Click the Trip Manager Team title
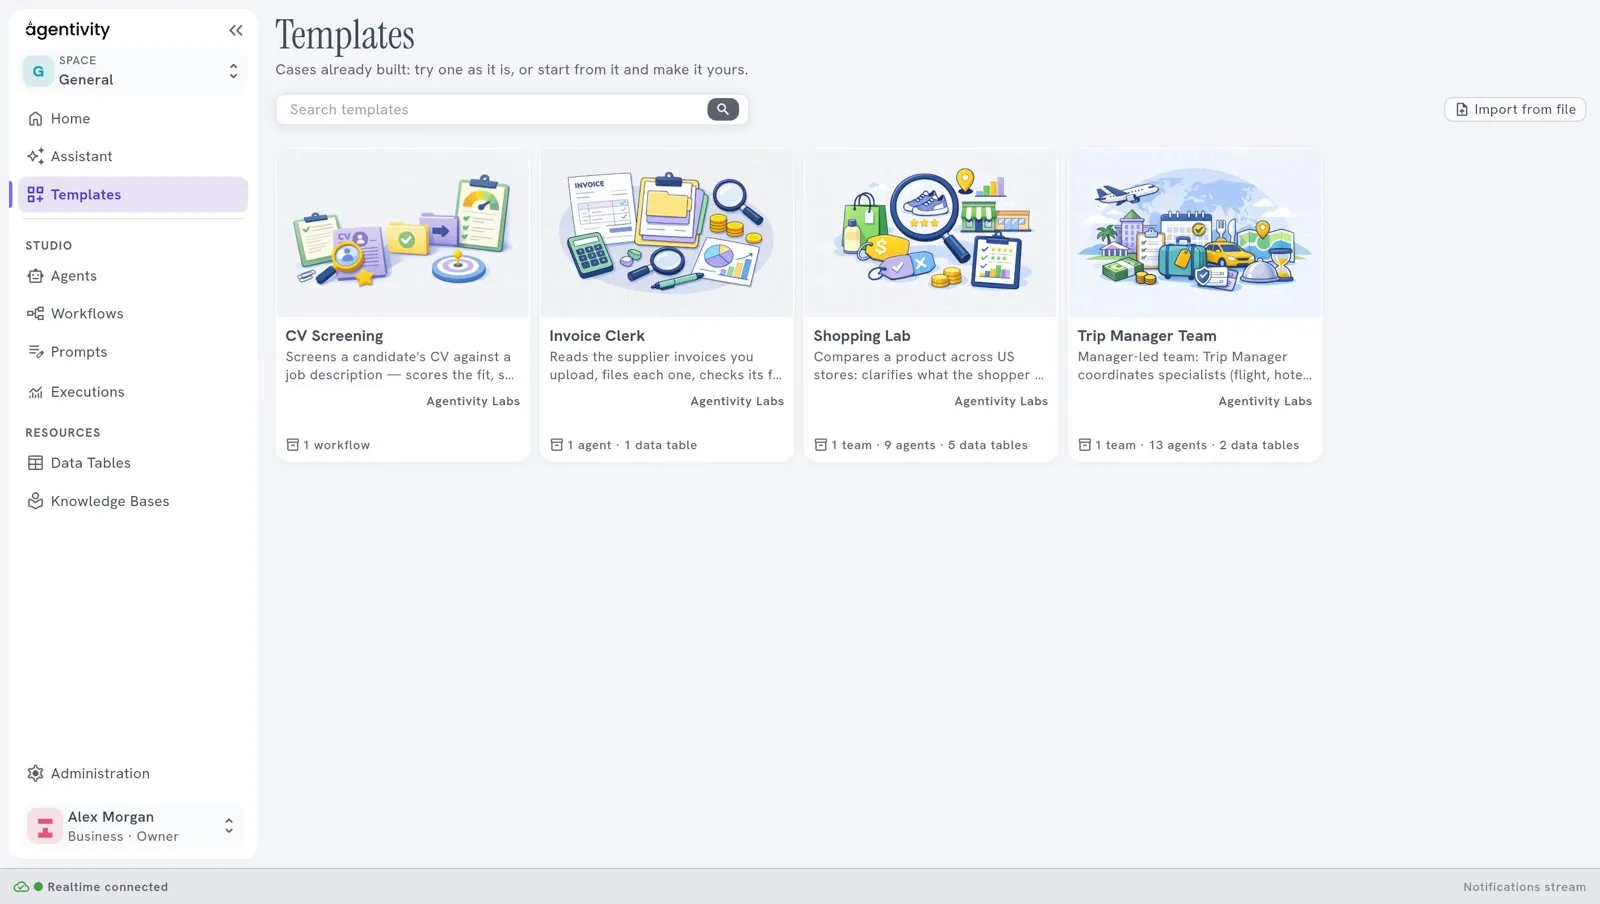1600x904 pixels. point(1147,336)
